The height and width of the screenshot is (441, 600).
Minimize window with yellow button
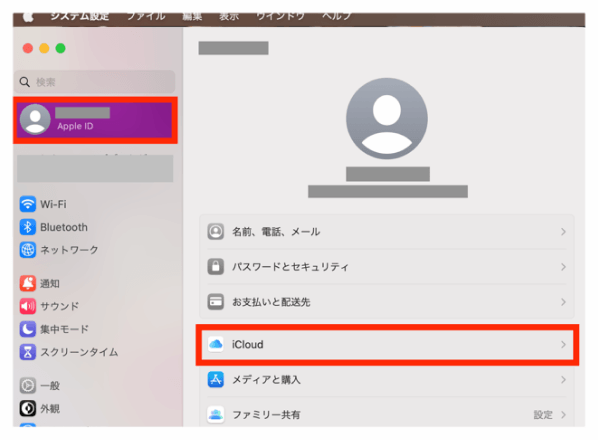coord(44,48)
